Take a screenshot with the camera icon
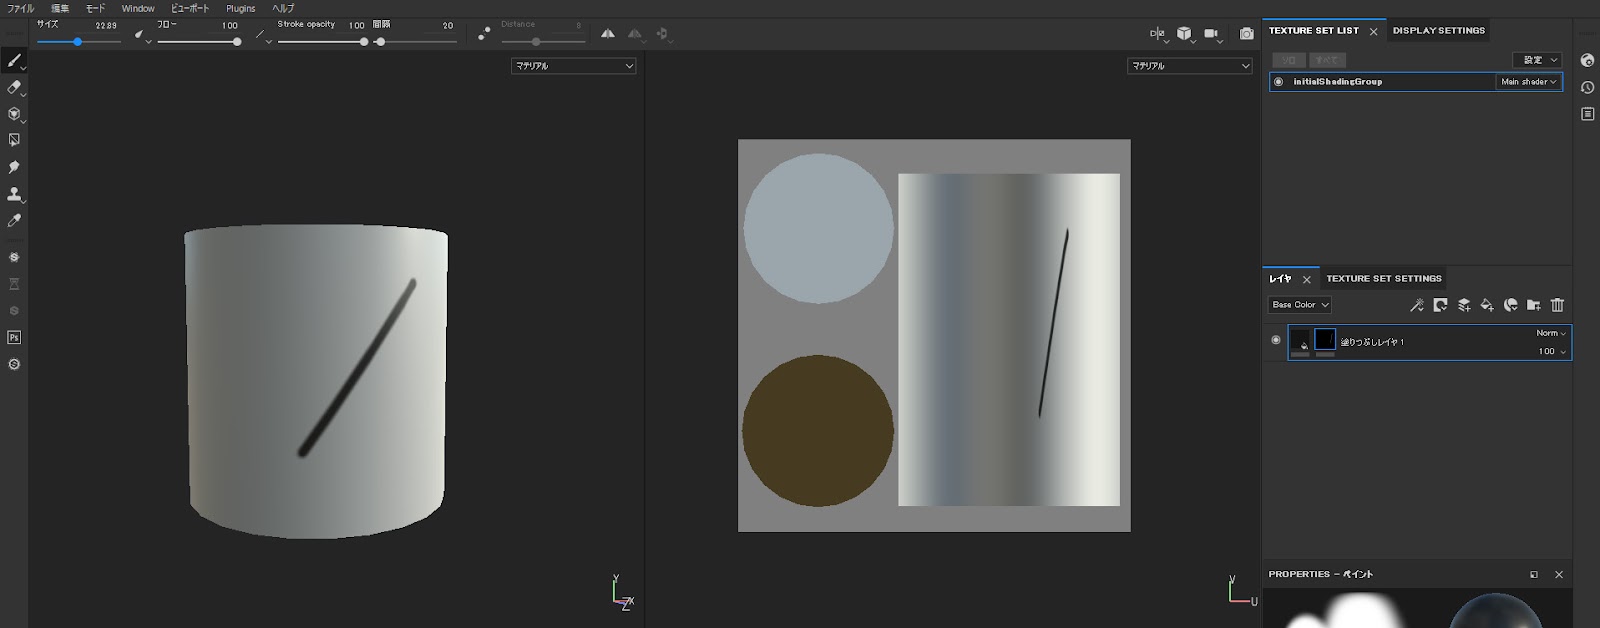 pyautogui.click(x=1246, y=33)
